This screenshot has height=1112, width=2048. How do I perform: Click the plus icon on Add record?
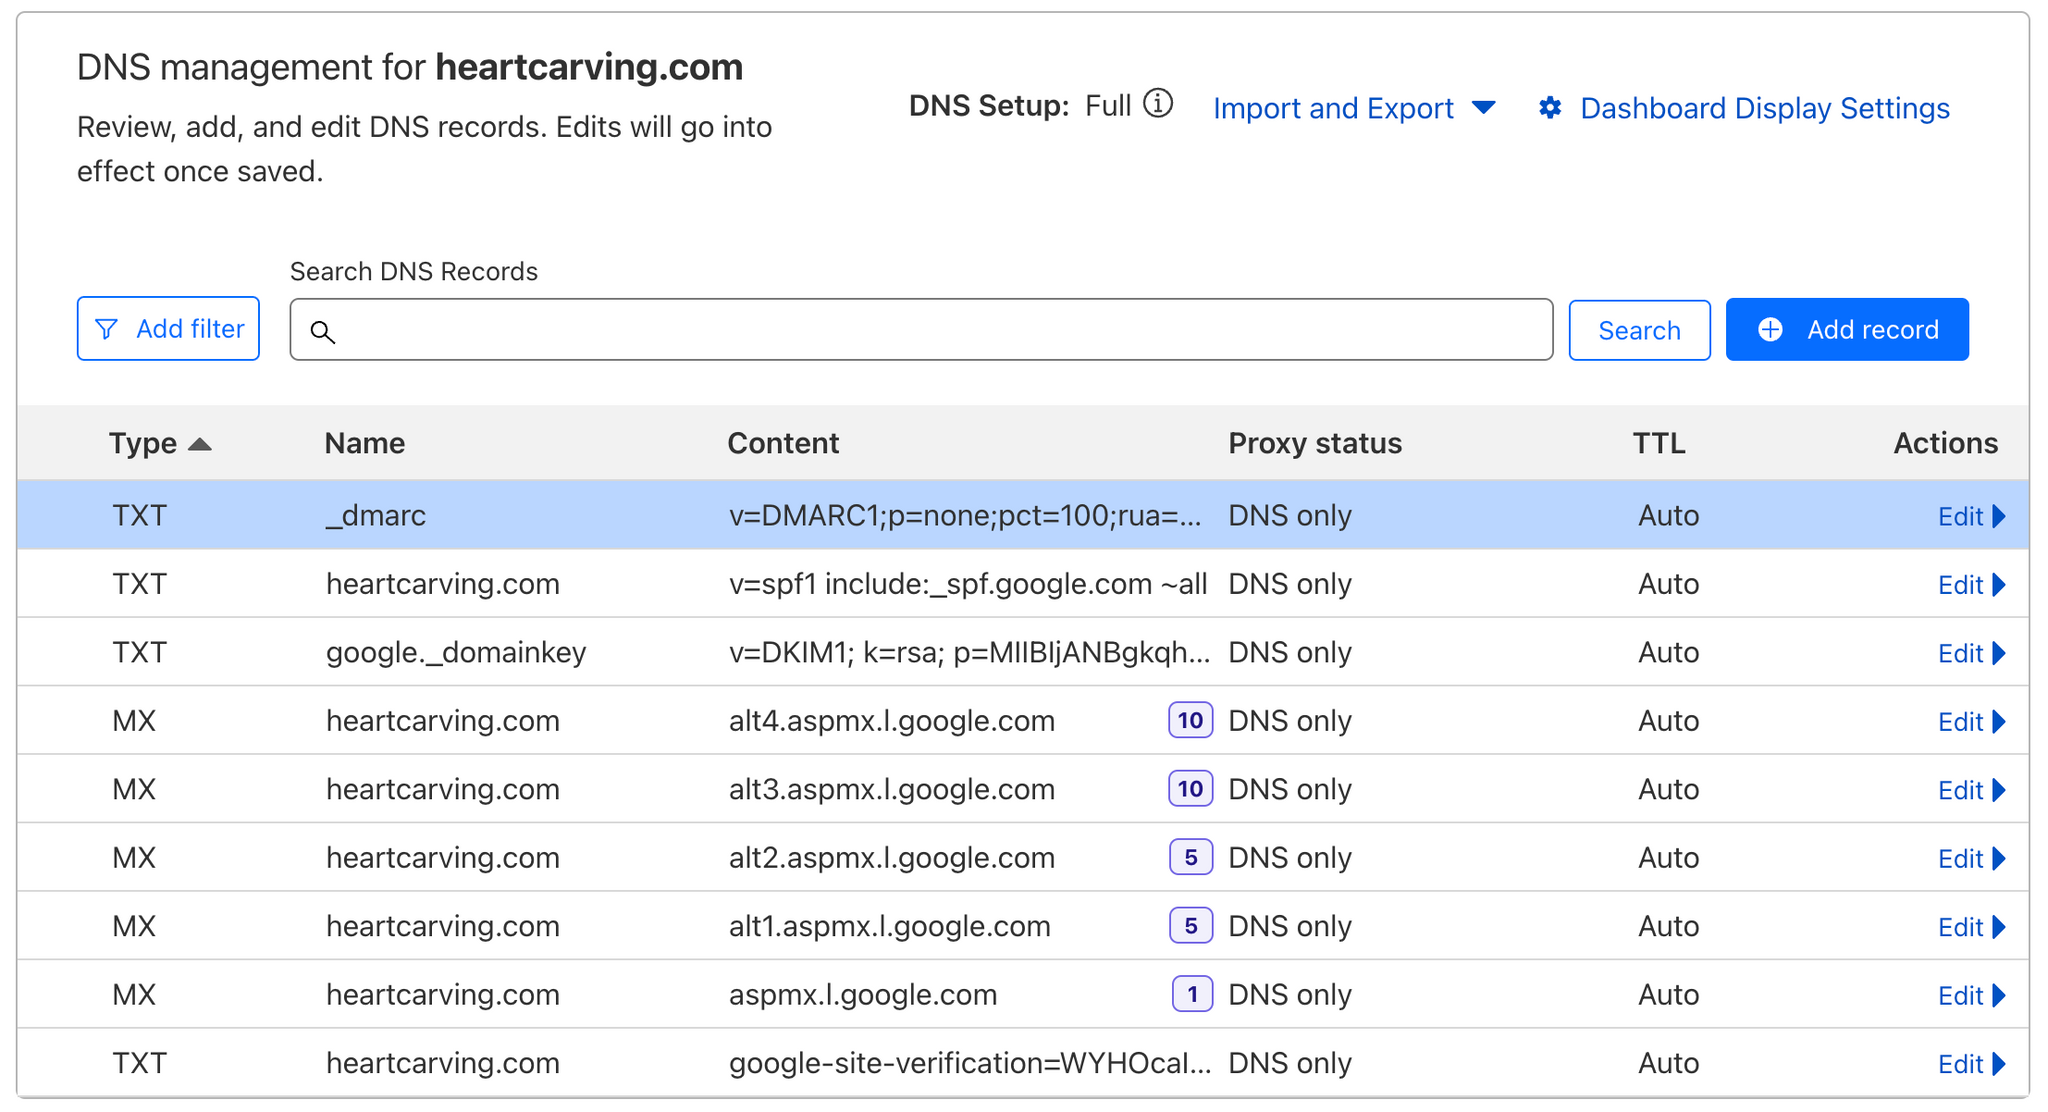point(1770,330)
